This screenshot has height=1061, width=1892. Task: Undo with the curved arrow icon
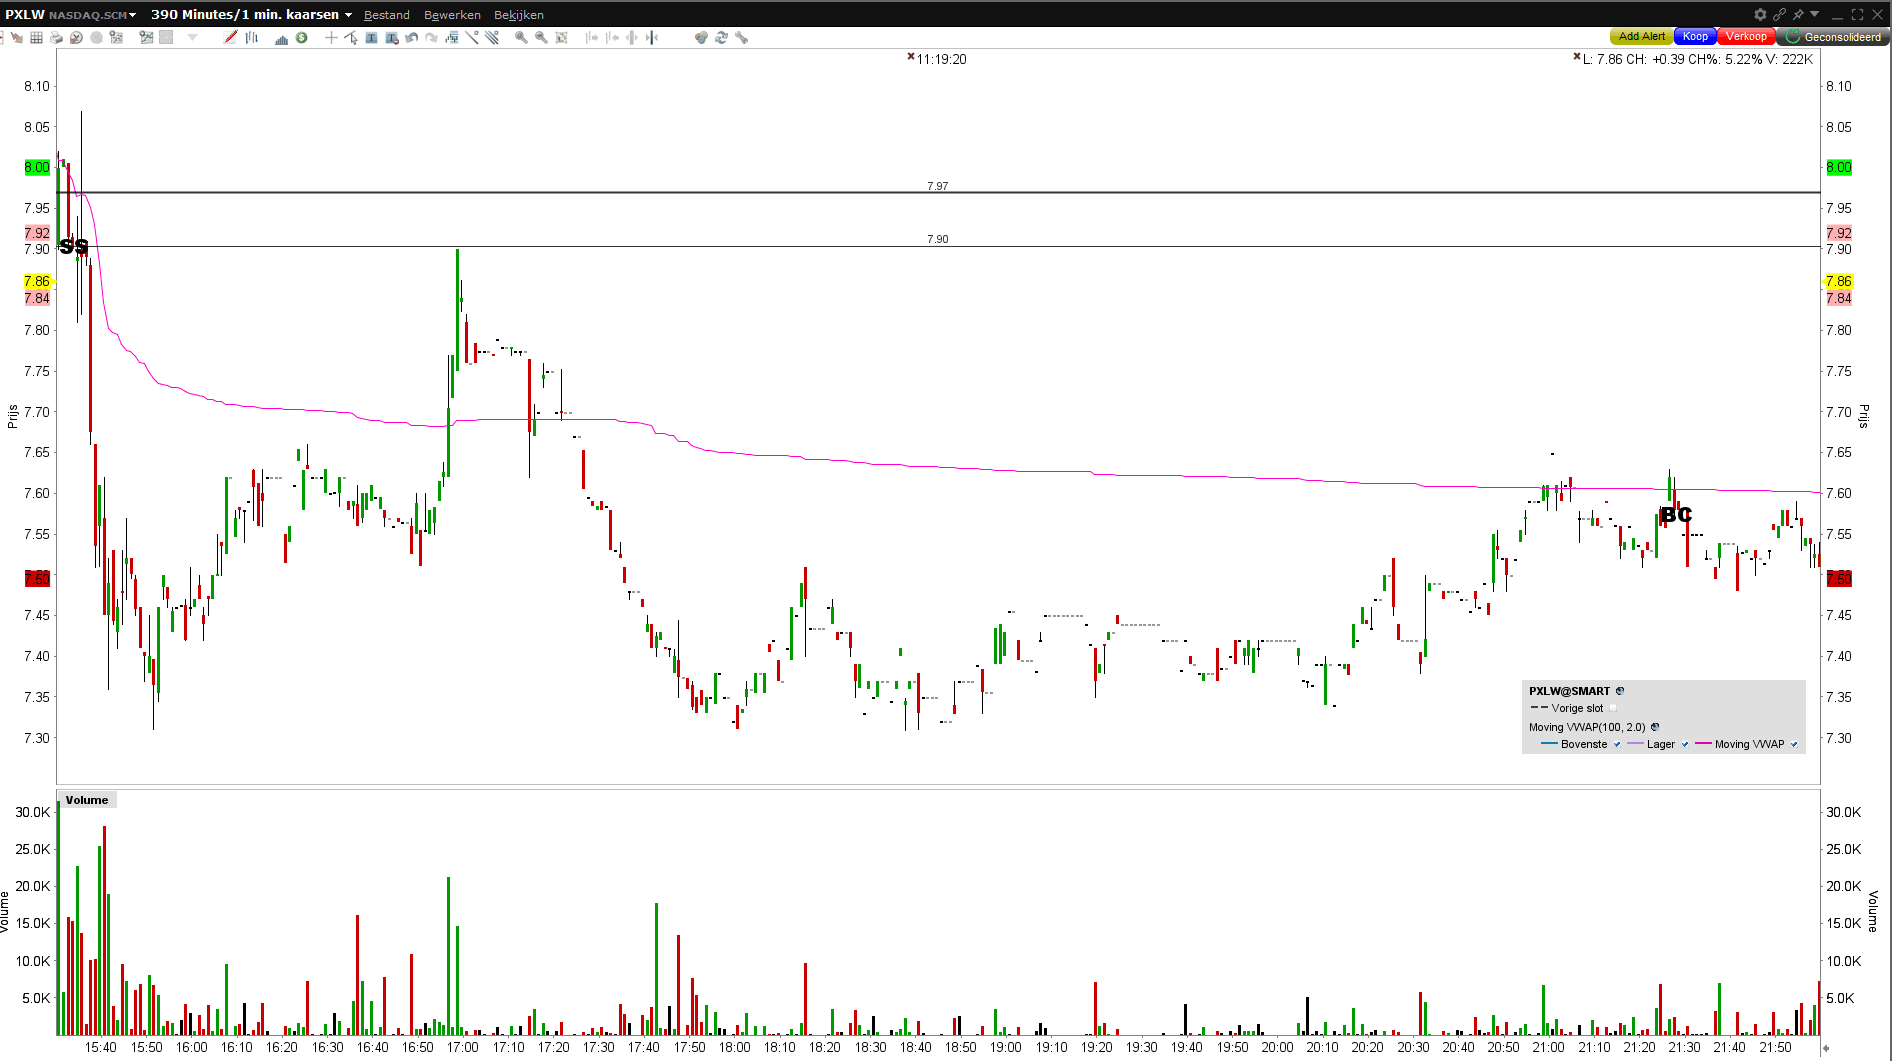click(411, 37)
